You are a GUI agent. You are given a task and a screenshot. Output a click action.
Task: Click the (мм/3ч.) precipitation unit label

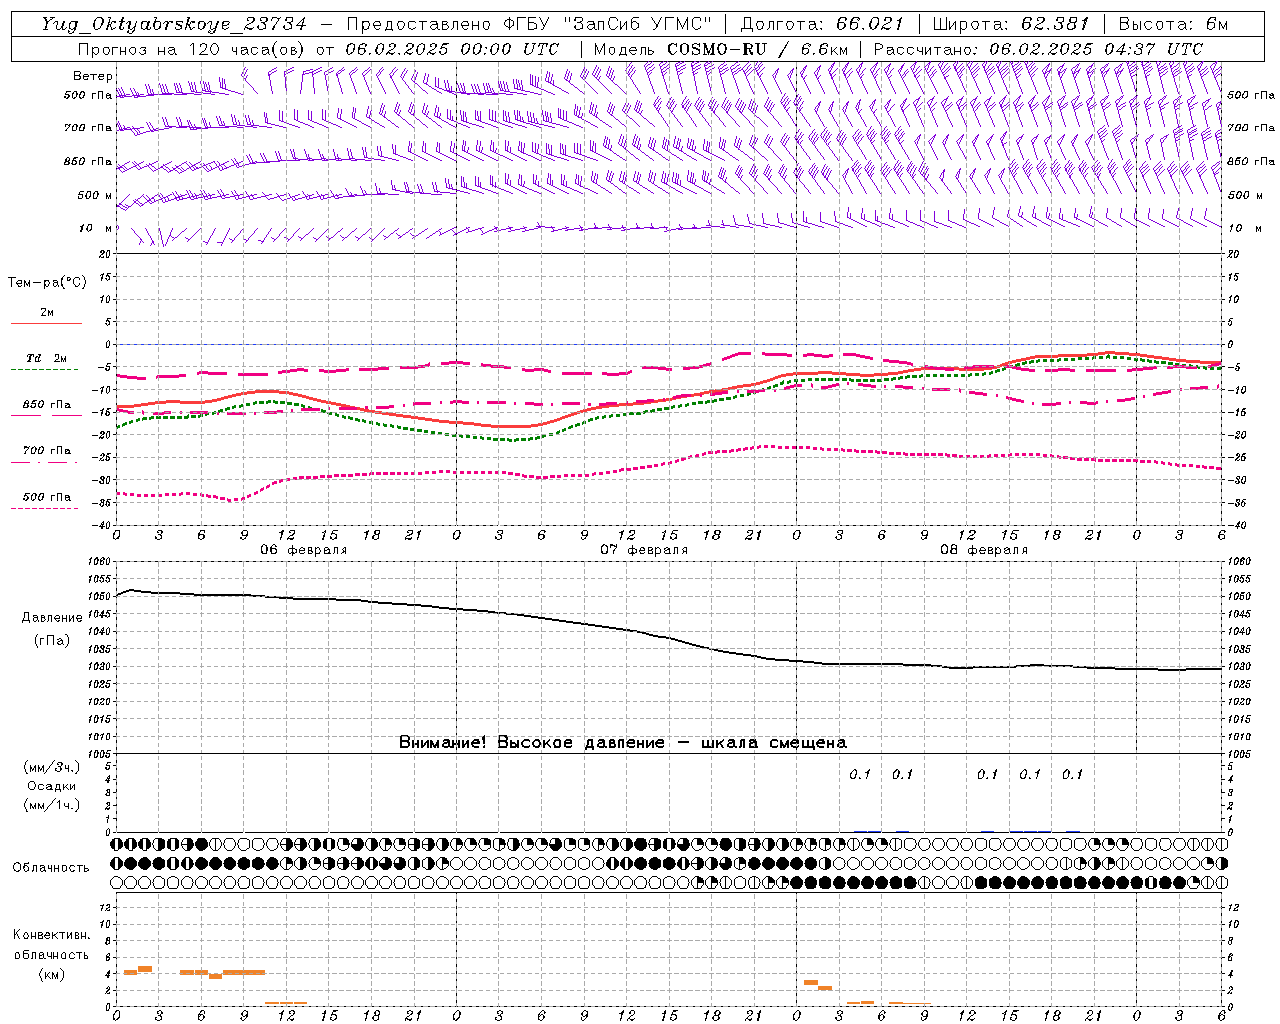click(52, 767)
